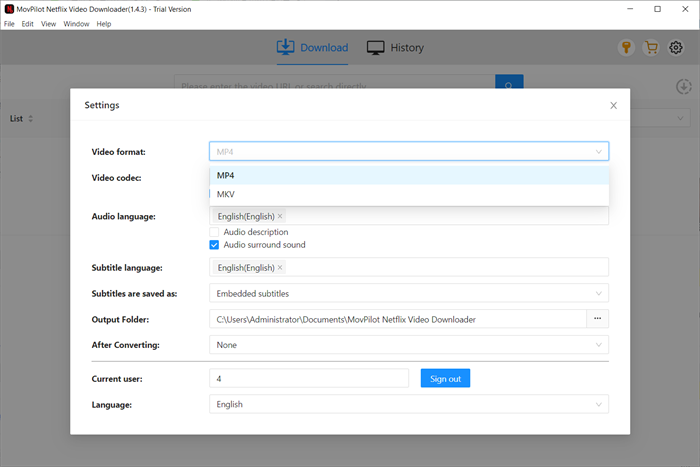Open the shopping cart purchase icon
The width and height of the screenshot is (700, 467).
(x=651, y=47)
